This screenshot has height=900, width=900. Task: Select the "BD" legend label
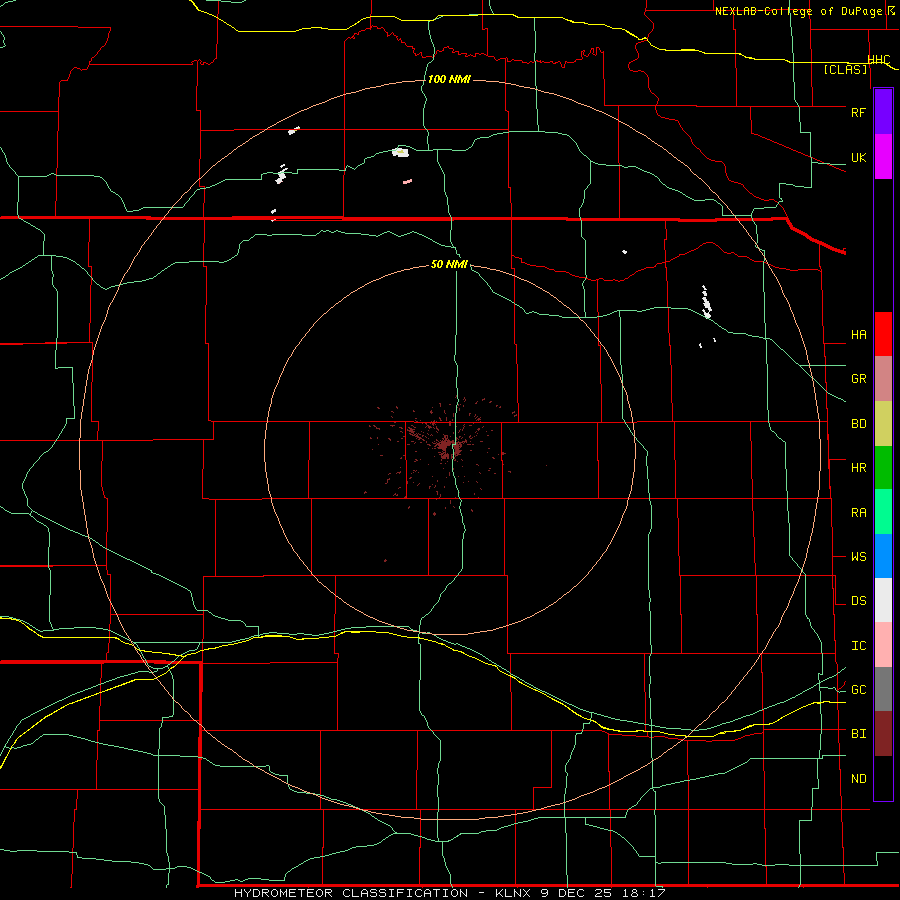tap(858, 424)
